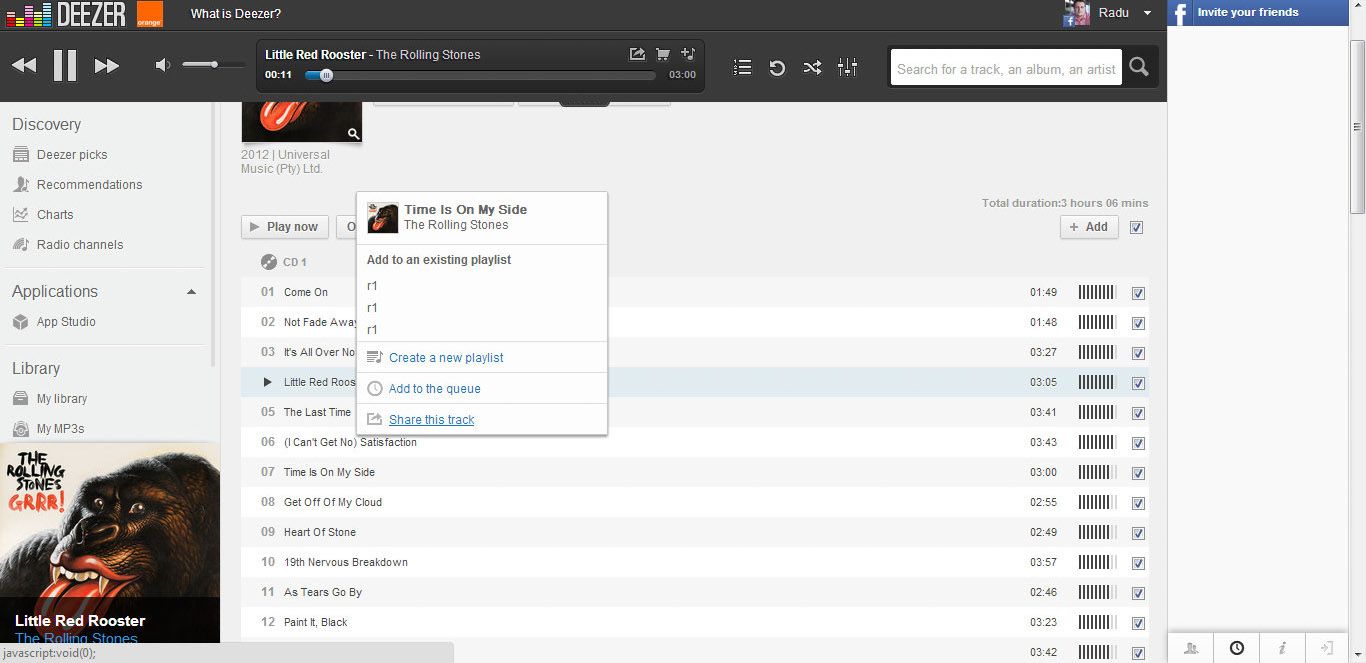Open Radio channels in sidebar
Screen dimensions: 1366x663
click(x=80, y=245)
